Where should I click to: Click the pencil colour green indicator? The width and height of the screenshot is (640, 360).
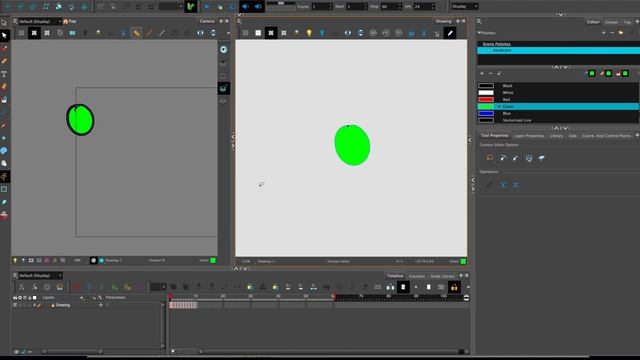(609, 73)
